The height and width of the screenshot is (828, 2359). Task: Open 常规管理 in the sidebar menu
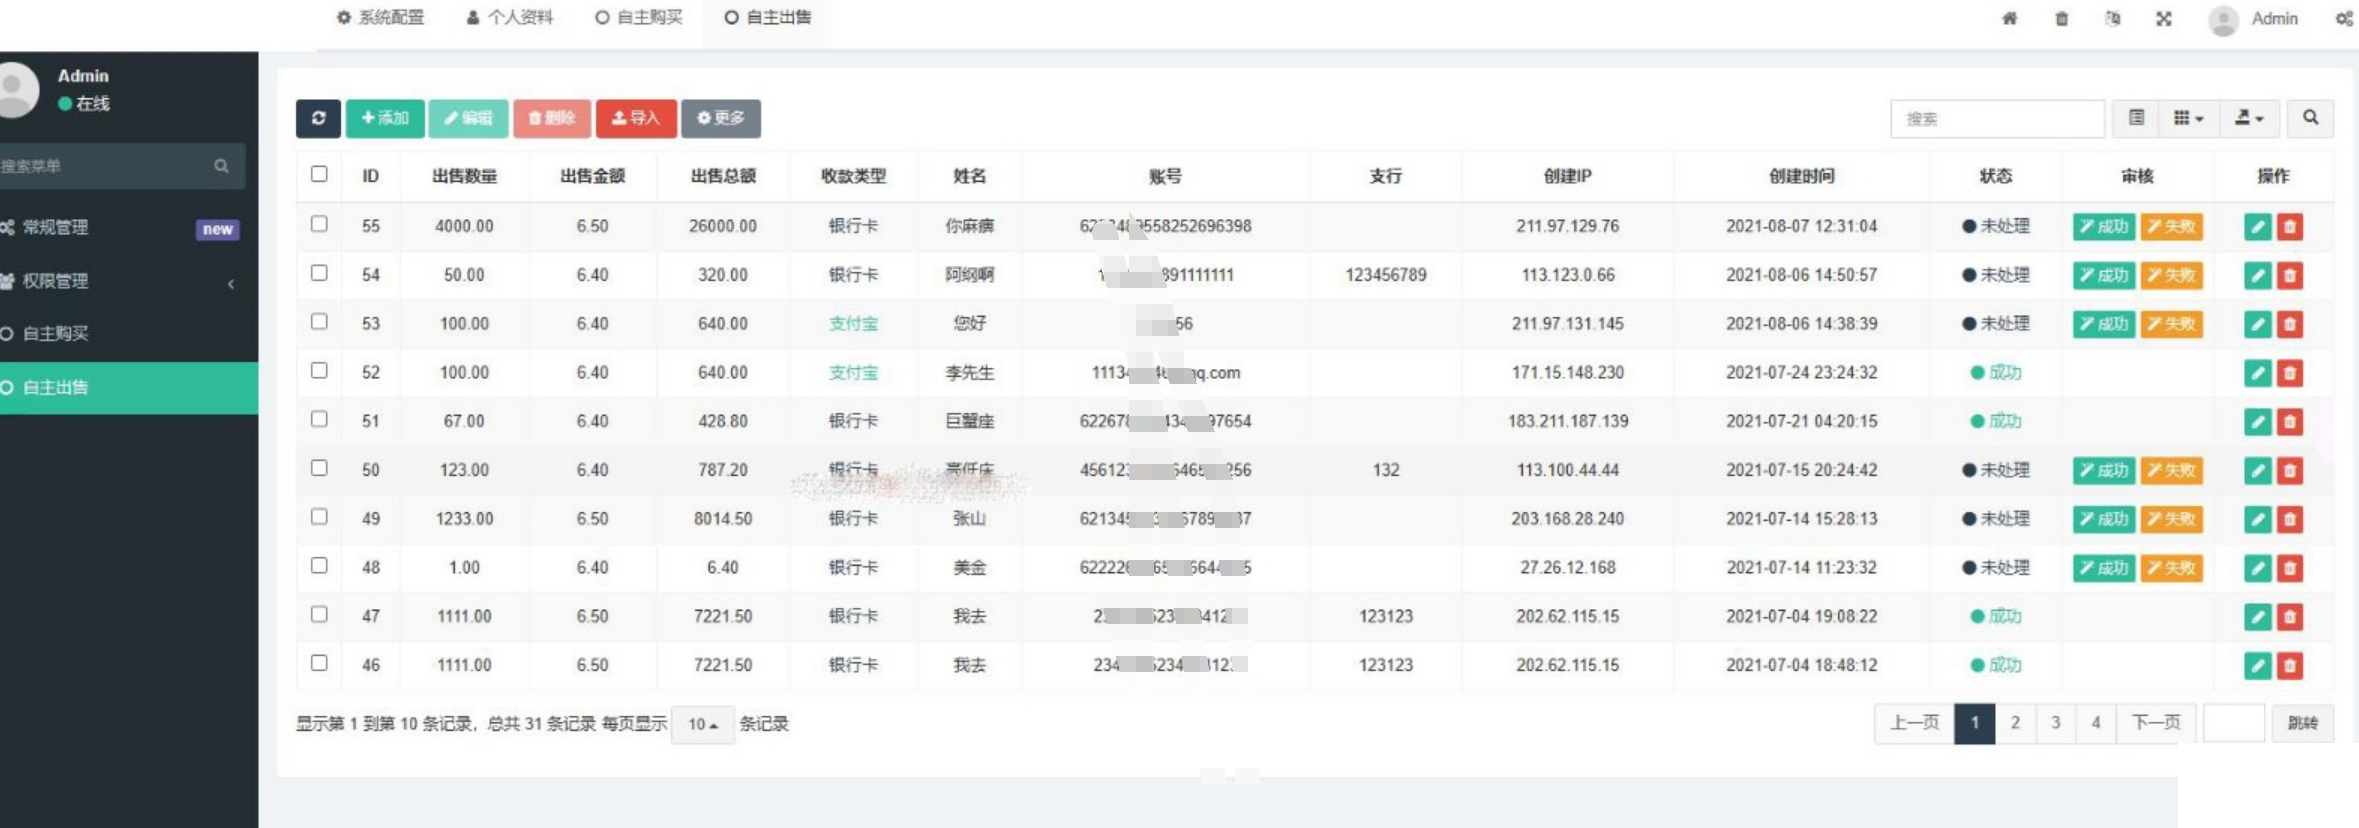coord(56,228)
